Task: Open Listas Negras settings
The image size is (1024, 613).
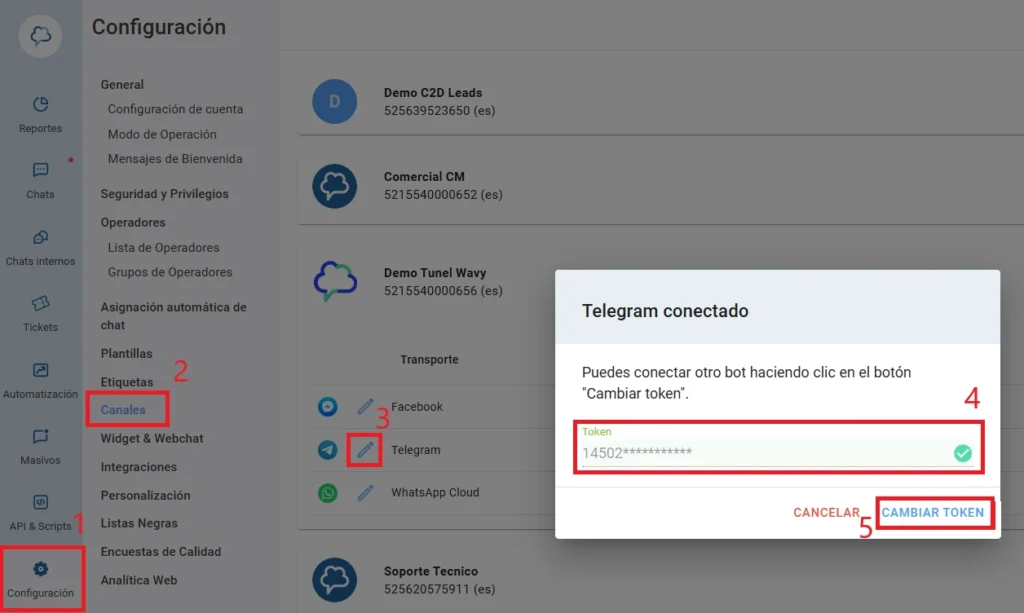Action: [139, 524]
